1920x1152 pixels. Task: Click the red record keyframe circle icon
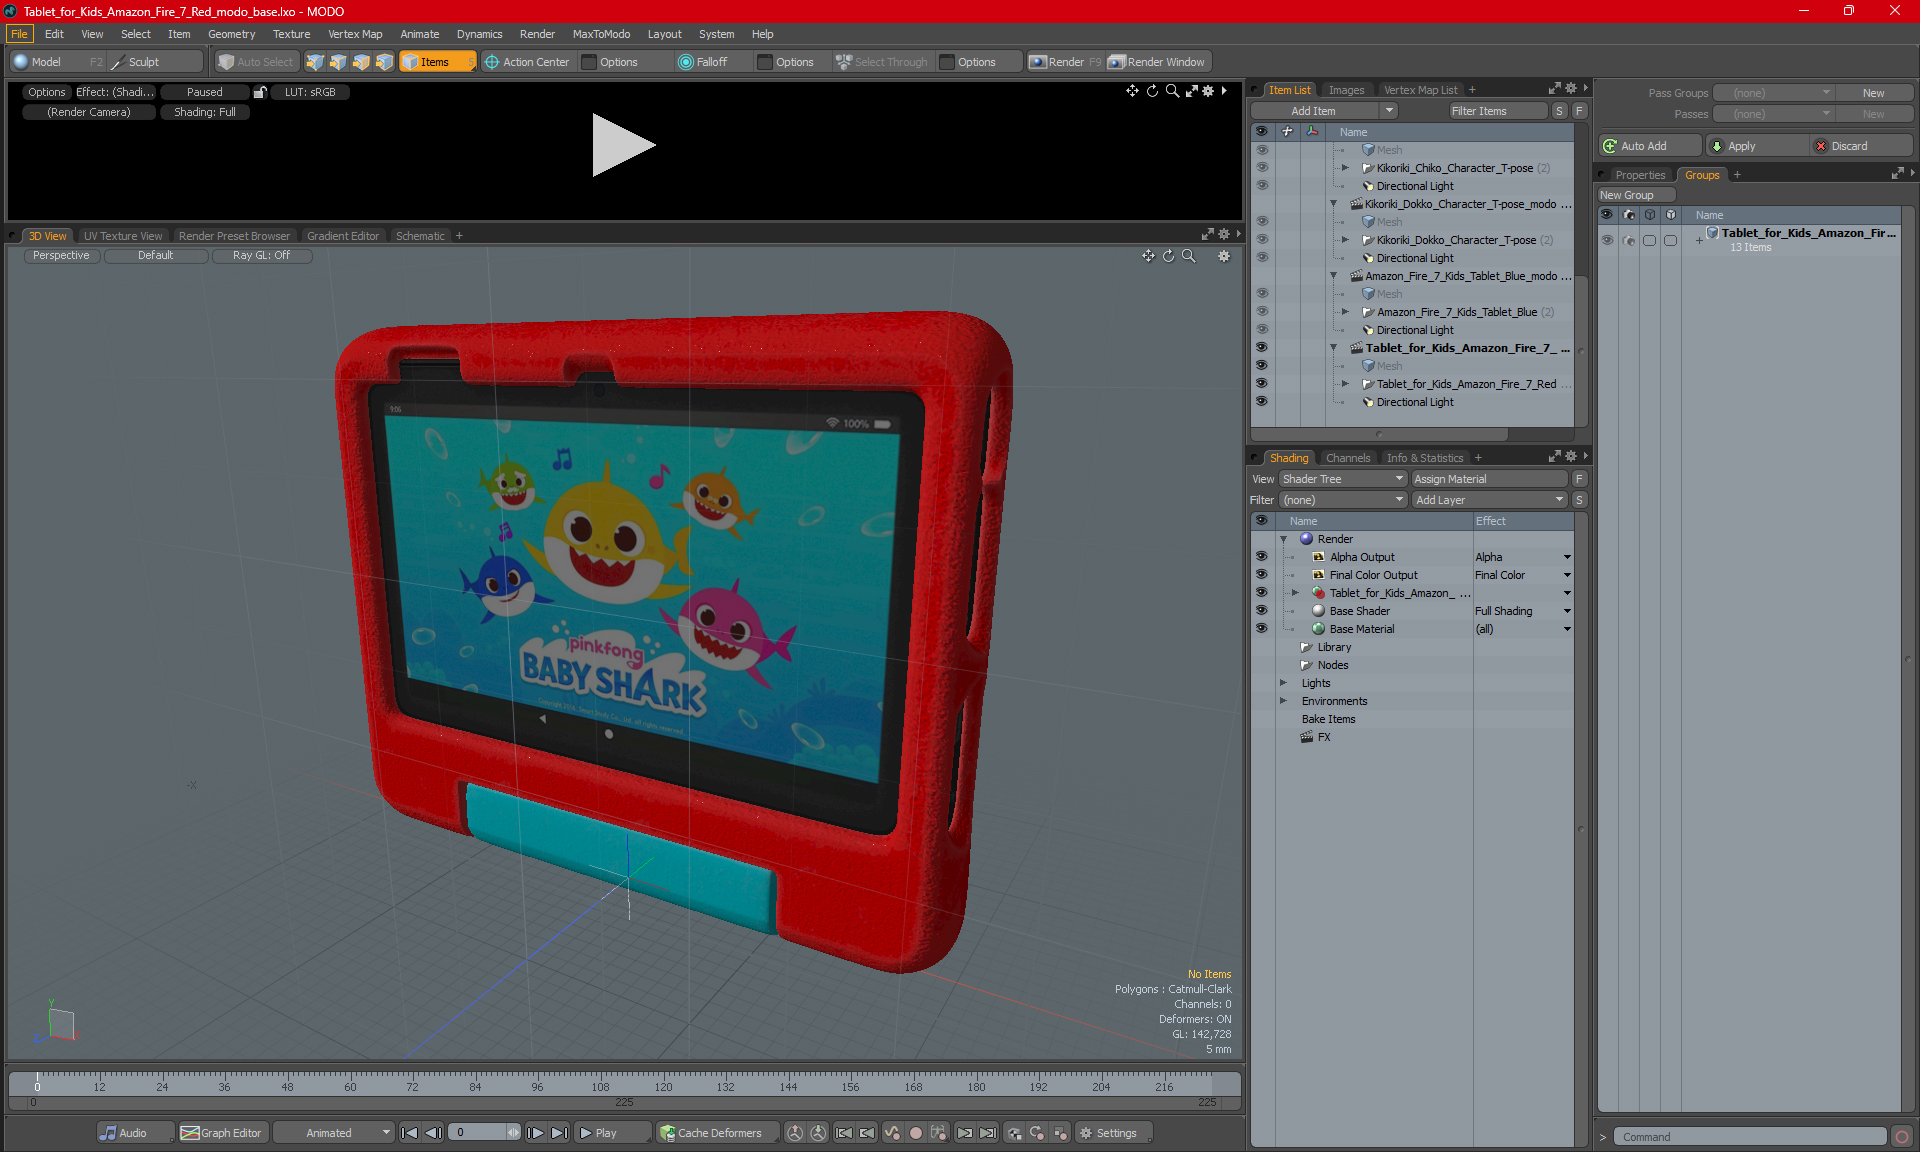tap(915, 1133)
